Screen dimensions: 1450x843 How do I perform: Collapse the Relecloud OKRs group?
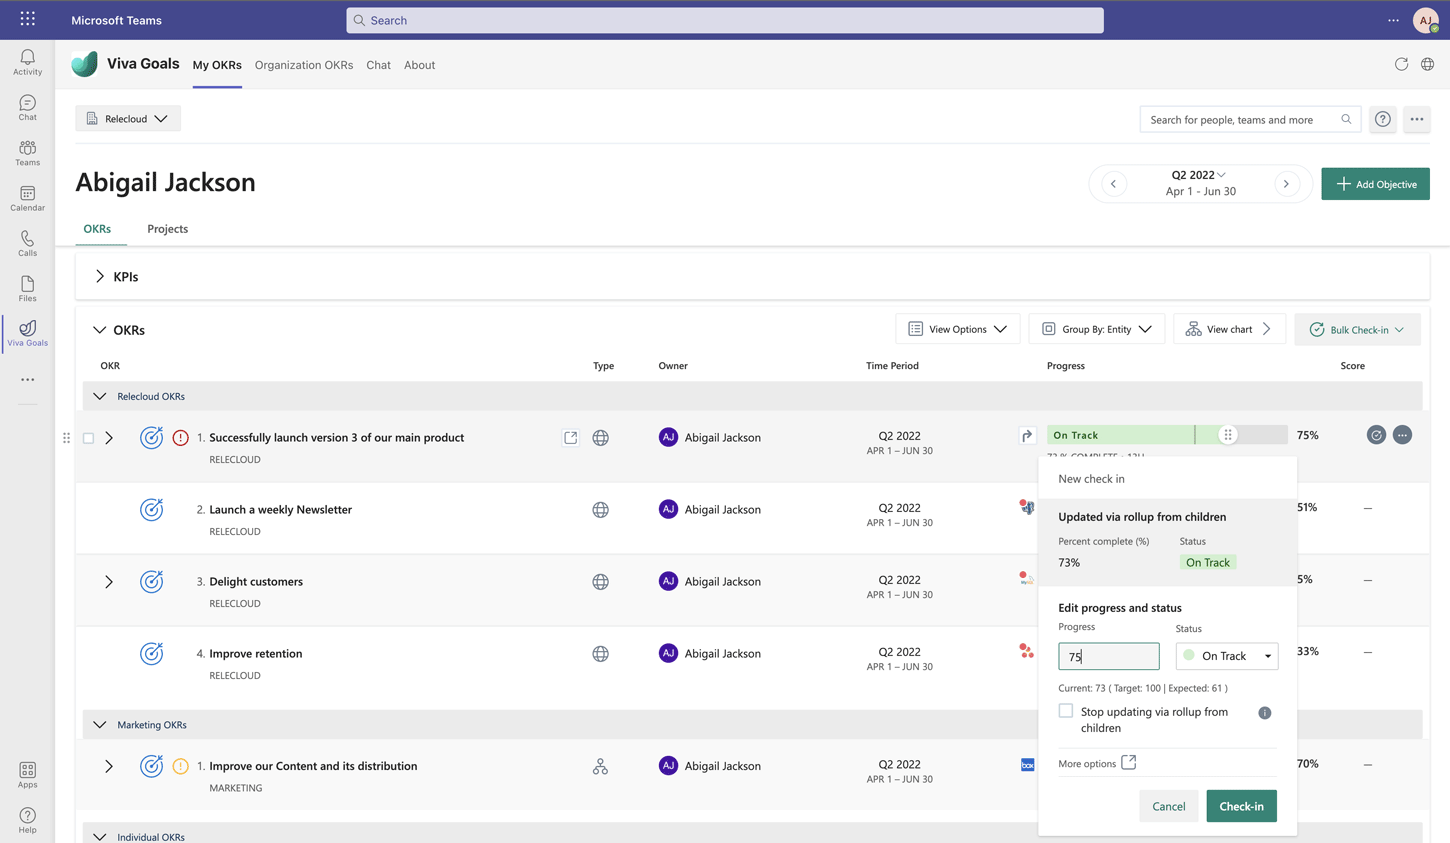coord(99,396)
